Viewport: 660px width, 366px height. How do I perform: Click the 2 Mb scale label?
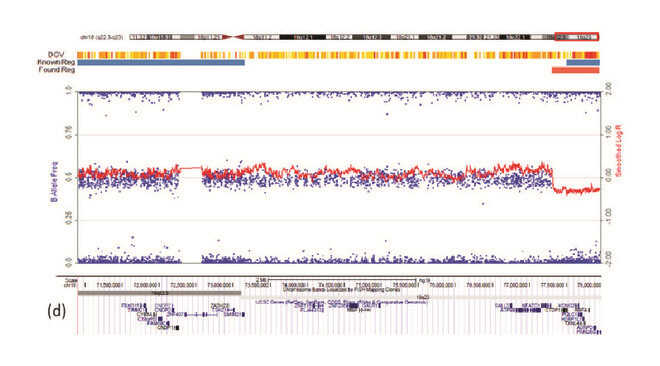(x=261, y=280)
